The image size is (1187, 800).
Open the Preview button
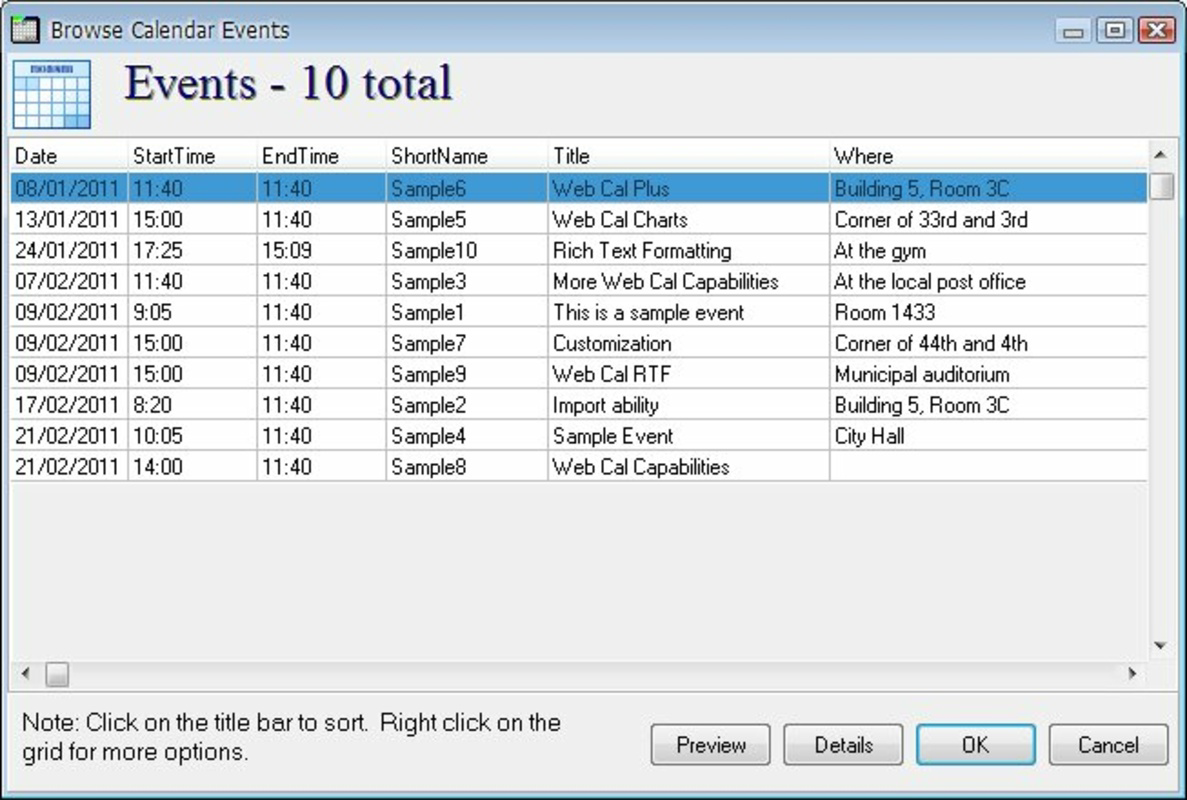[x=711, y=745]
